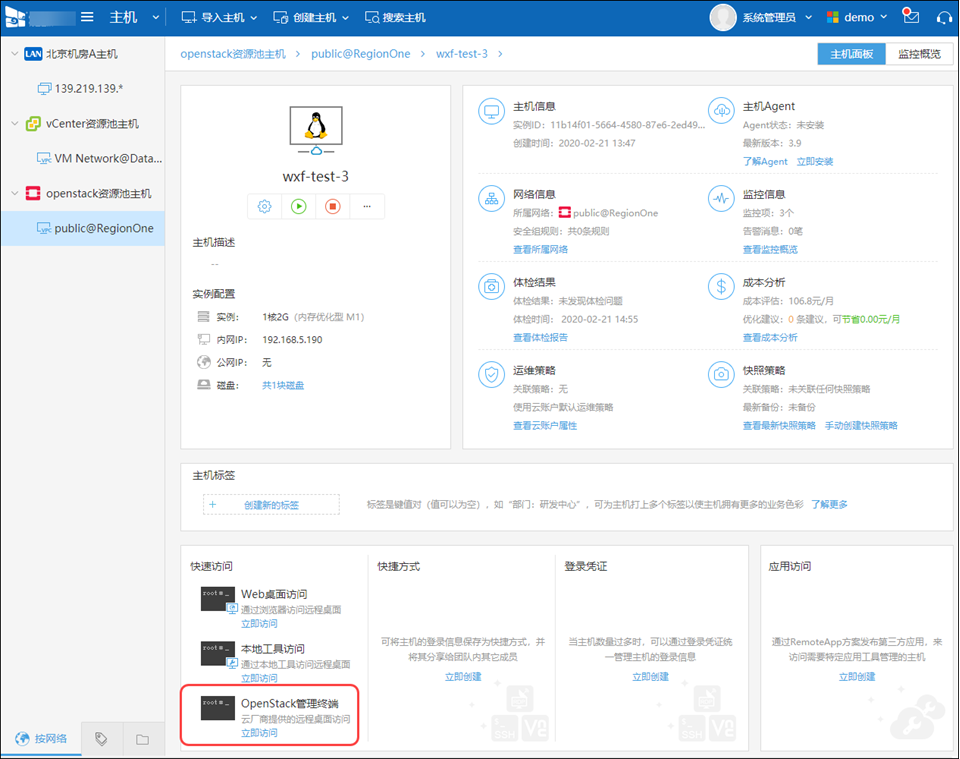Expand the 导入主机 dropdown menu

[x=219, y=17]
